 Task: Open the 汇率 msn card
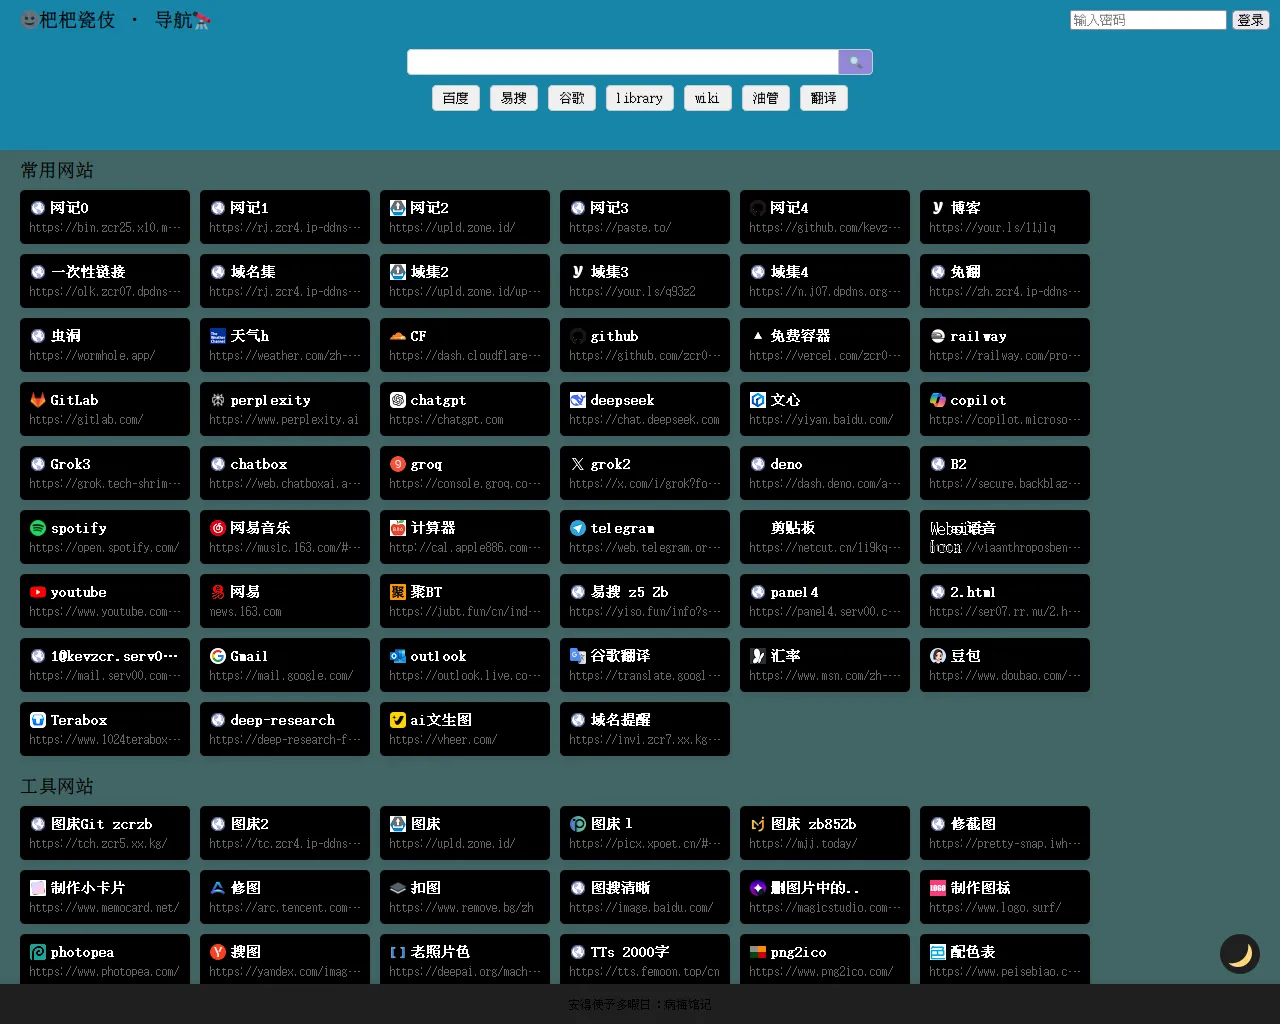[825, 665]
